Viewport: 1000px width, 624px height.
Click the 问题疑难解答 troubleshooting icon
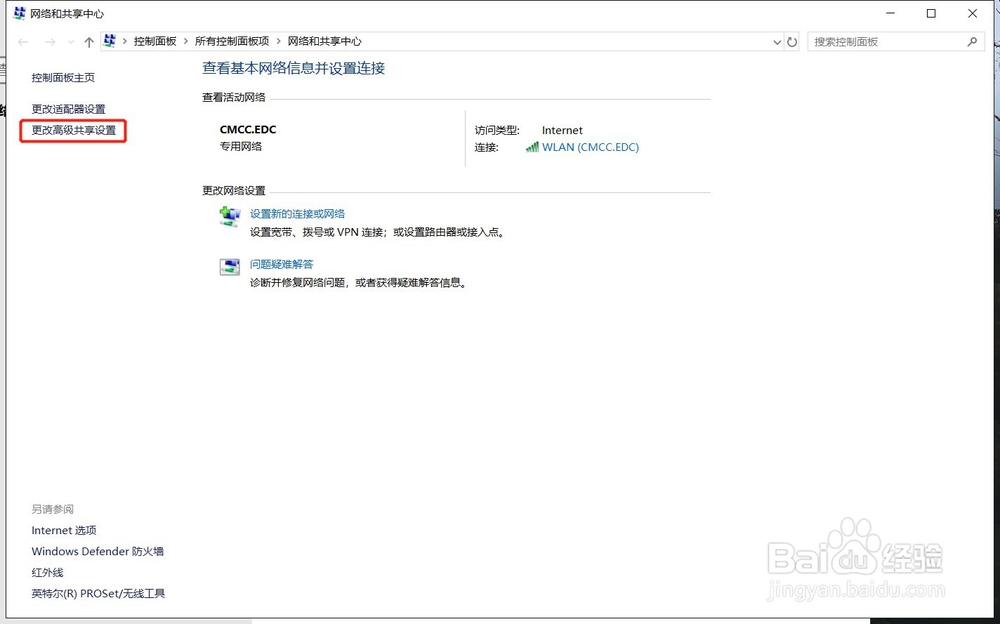230,268
